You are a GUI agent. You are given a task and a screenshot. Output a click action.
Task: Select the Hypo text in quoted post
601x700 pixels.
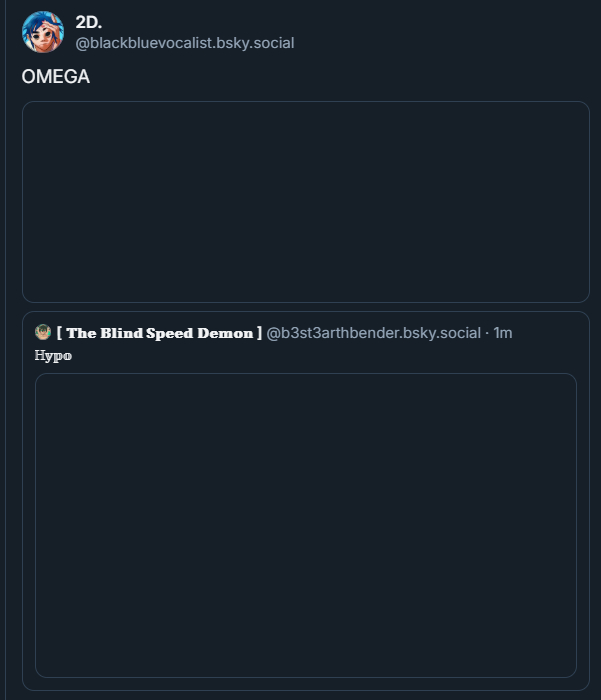click(53, 355)
